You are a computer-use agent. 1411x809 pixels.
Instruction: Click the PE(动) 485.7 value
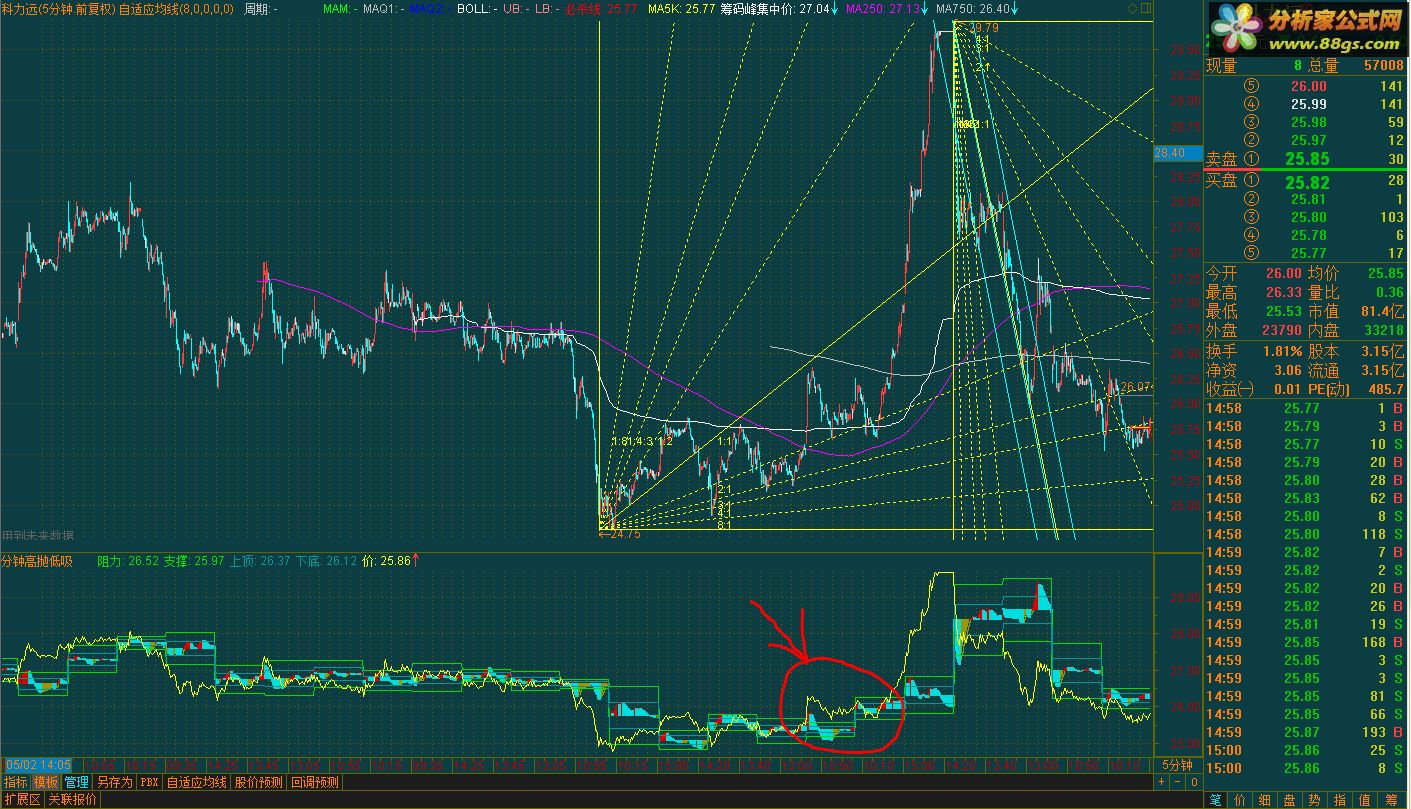tap(1386, 389)
